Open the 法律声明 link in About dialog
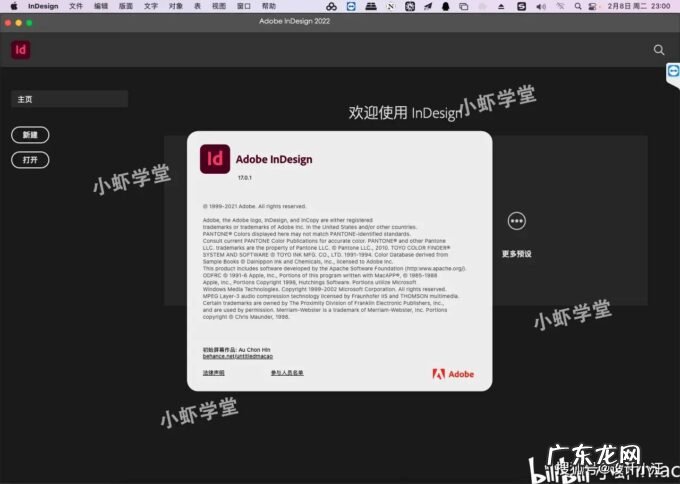The image size is (680, 484). (213, 373)
